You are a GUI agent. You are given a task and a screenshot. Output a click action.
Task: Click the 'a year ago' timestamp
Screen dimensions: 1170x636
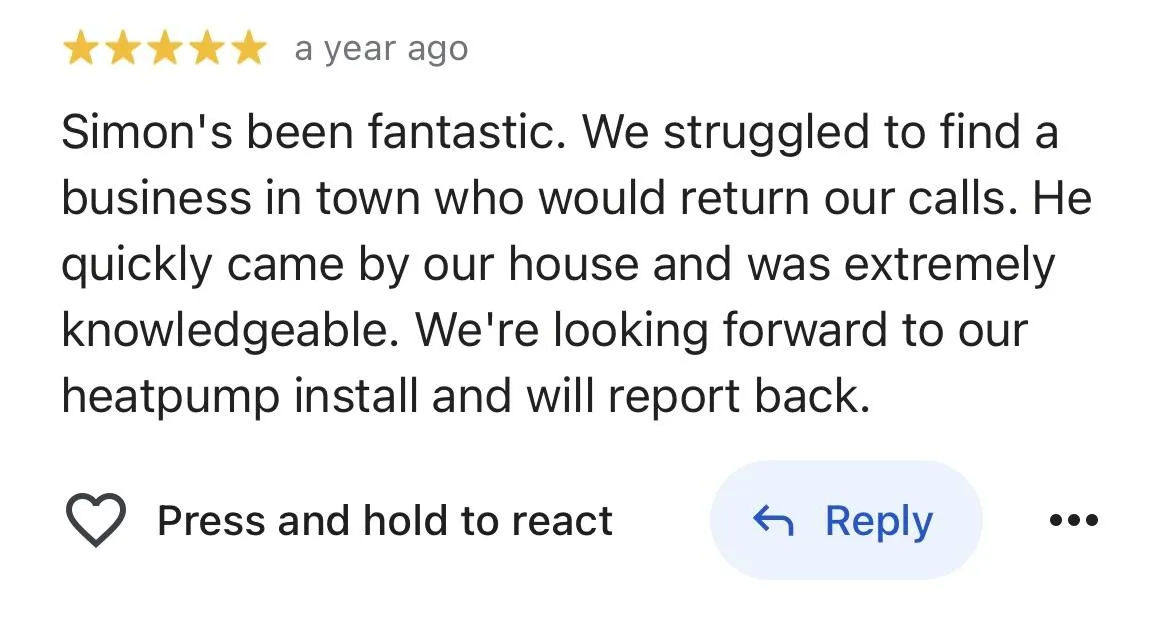[x=381, y=49]
